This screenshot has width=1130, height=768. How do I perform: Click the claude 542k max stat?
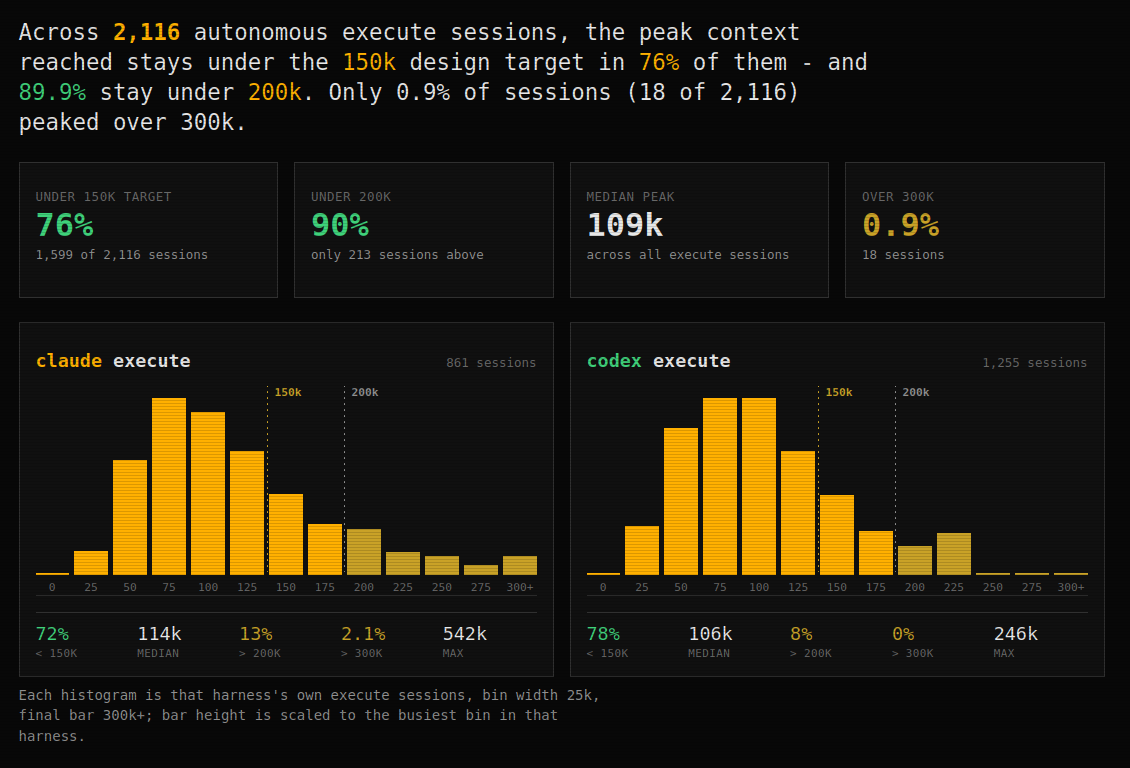point(465,634)
